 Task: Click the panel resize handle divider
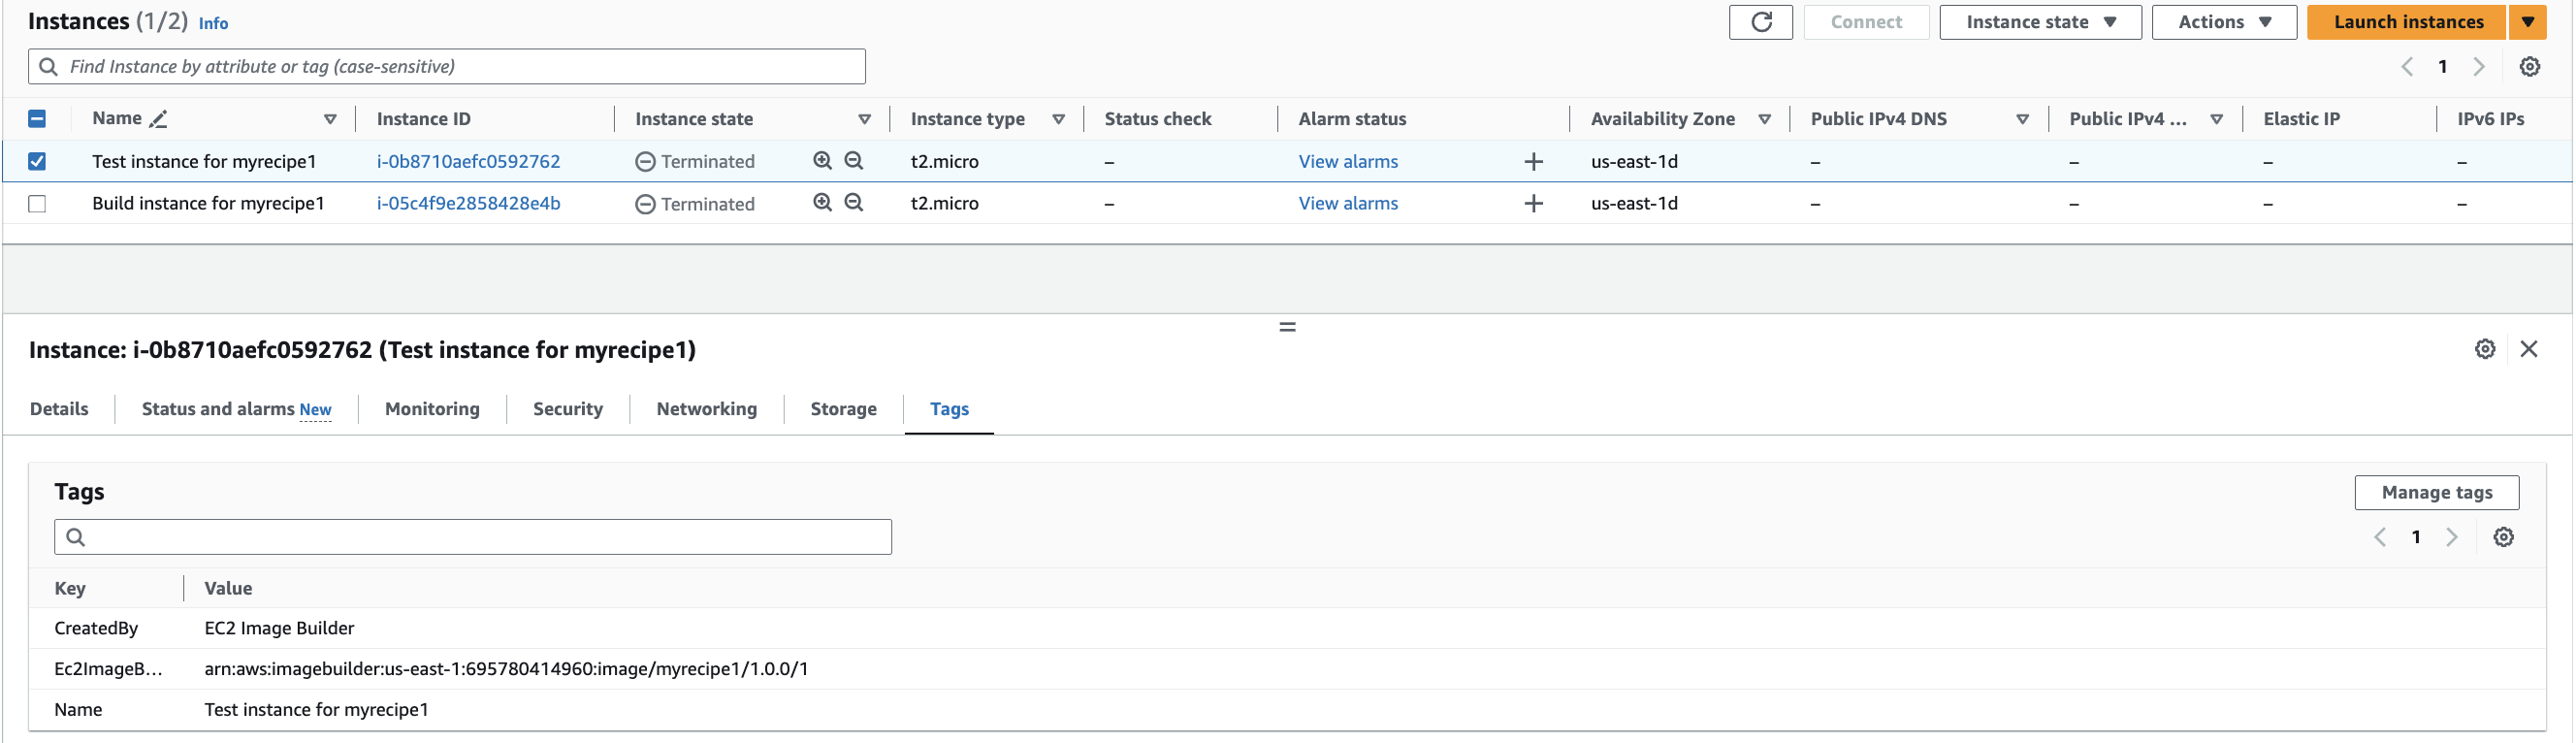pyautogui.click(x=1287, y=327)
